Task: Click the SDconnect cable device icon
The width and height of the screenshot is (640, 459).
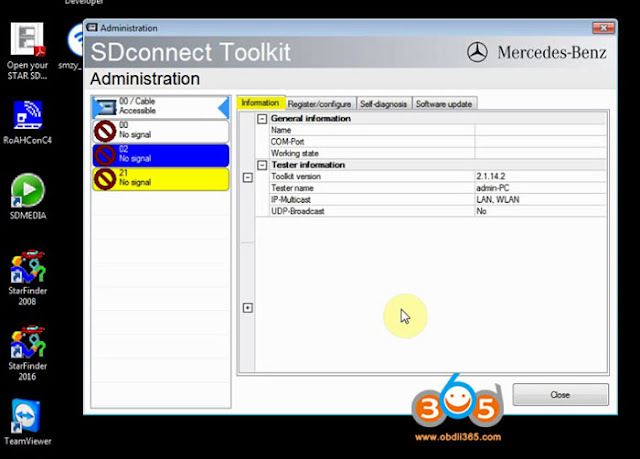Action: click(105, 107)
